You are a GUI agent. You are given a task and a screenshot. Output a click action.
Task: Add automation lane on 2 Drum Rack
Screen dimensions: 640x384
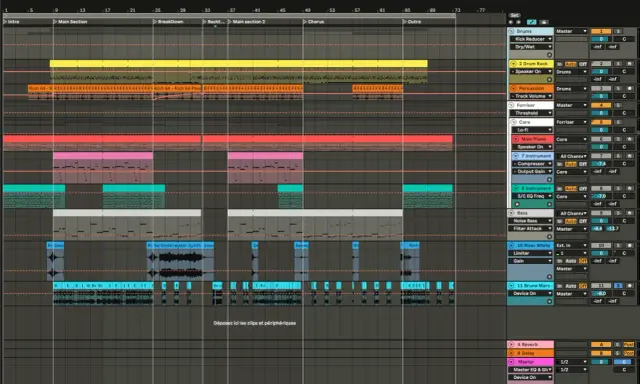(549, 79)
